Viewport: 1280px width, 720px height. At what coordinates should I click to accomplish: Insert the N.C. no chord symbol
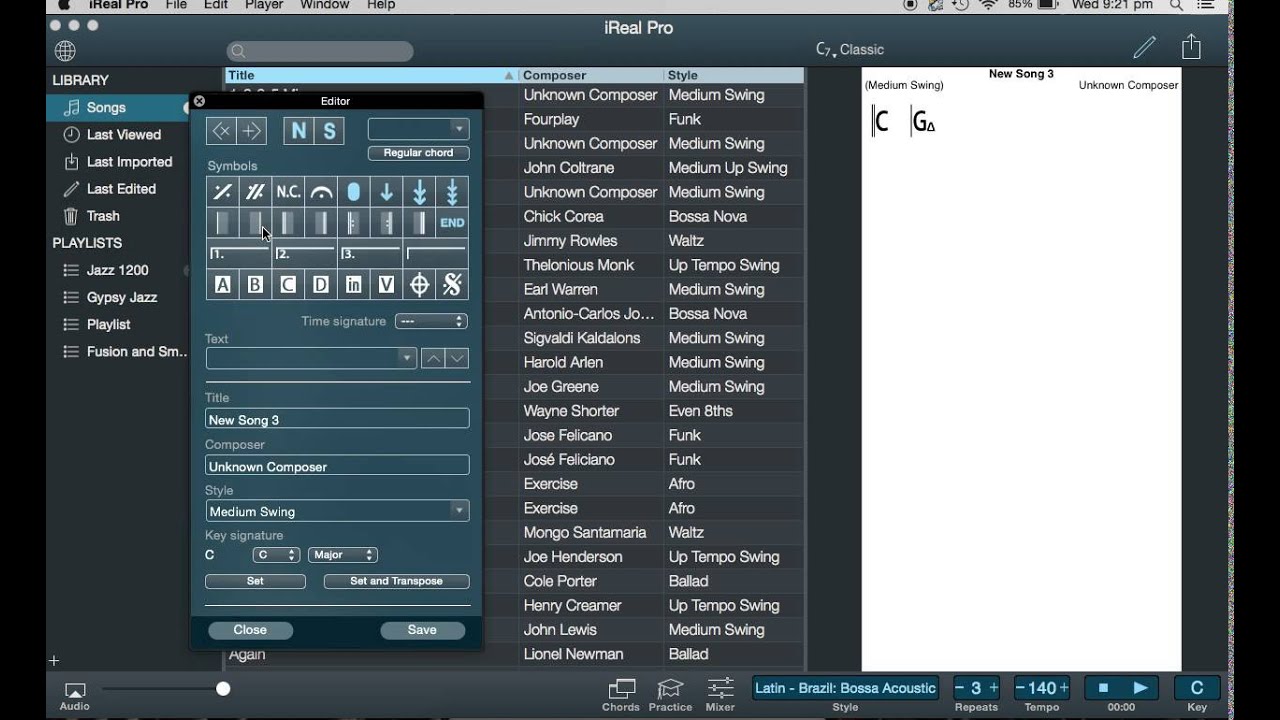coord(288,192)
